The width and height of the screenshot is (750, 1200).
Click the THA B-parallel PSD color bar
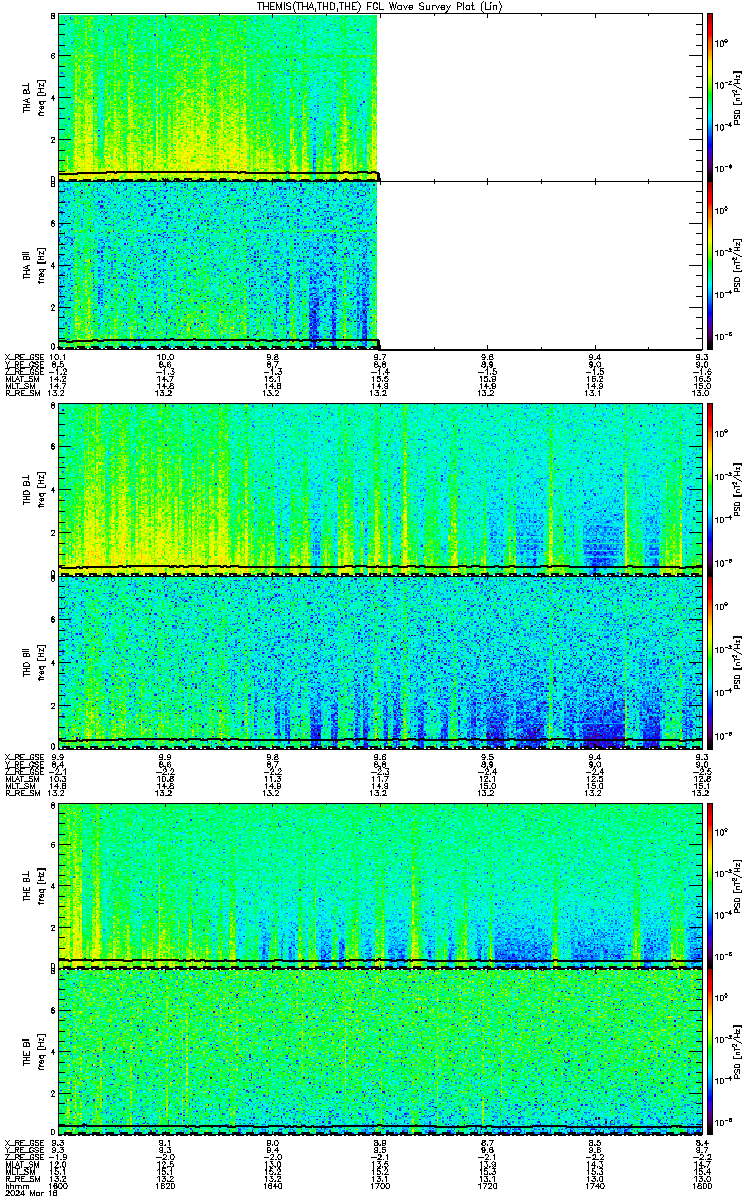pyautogui.click(x=710, y=264)
